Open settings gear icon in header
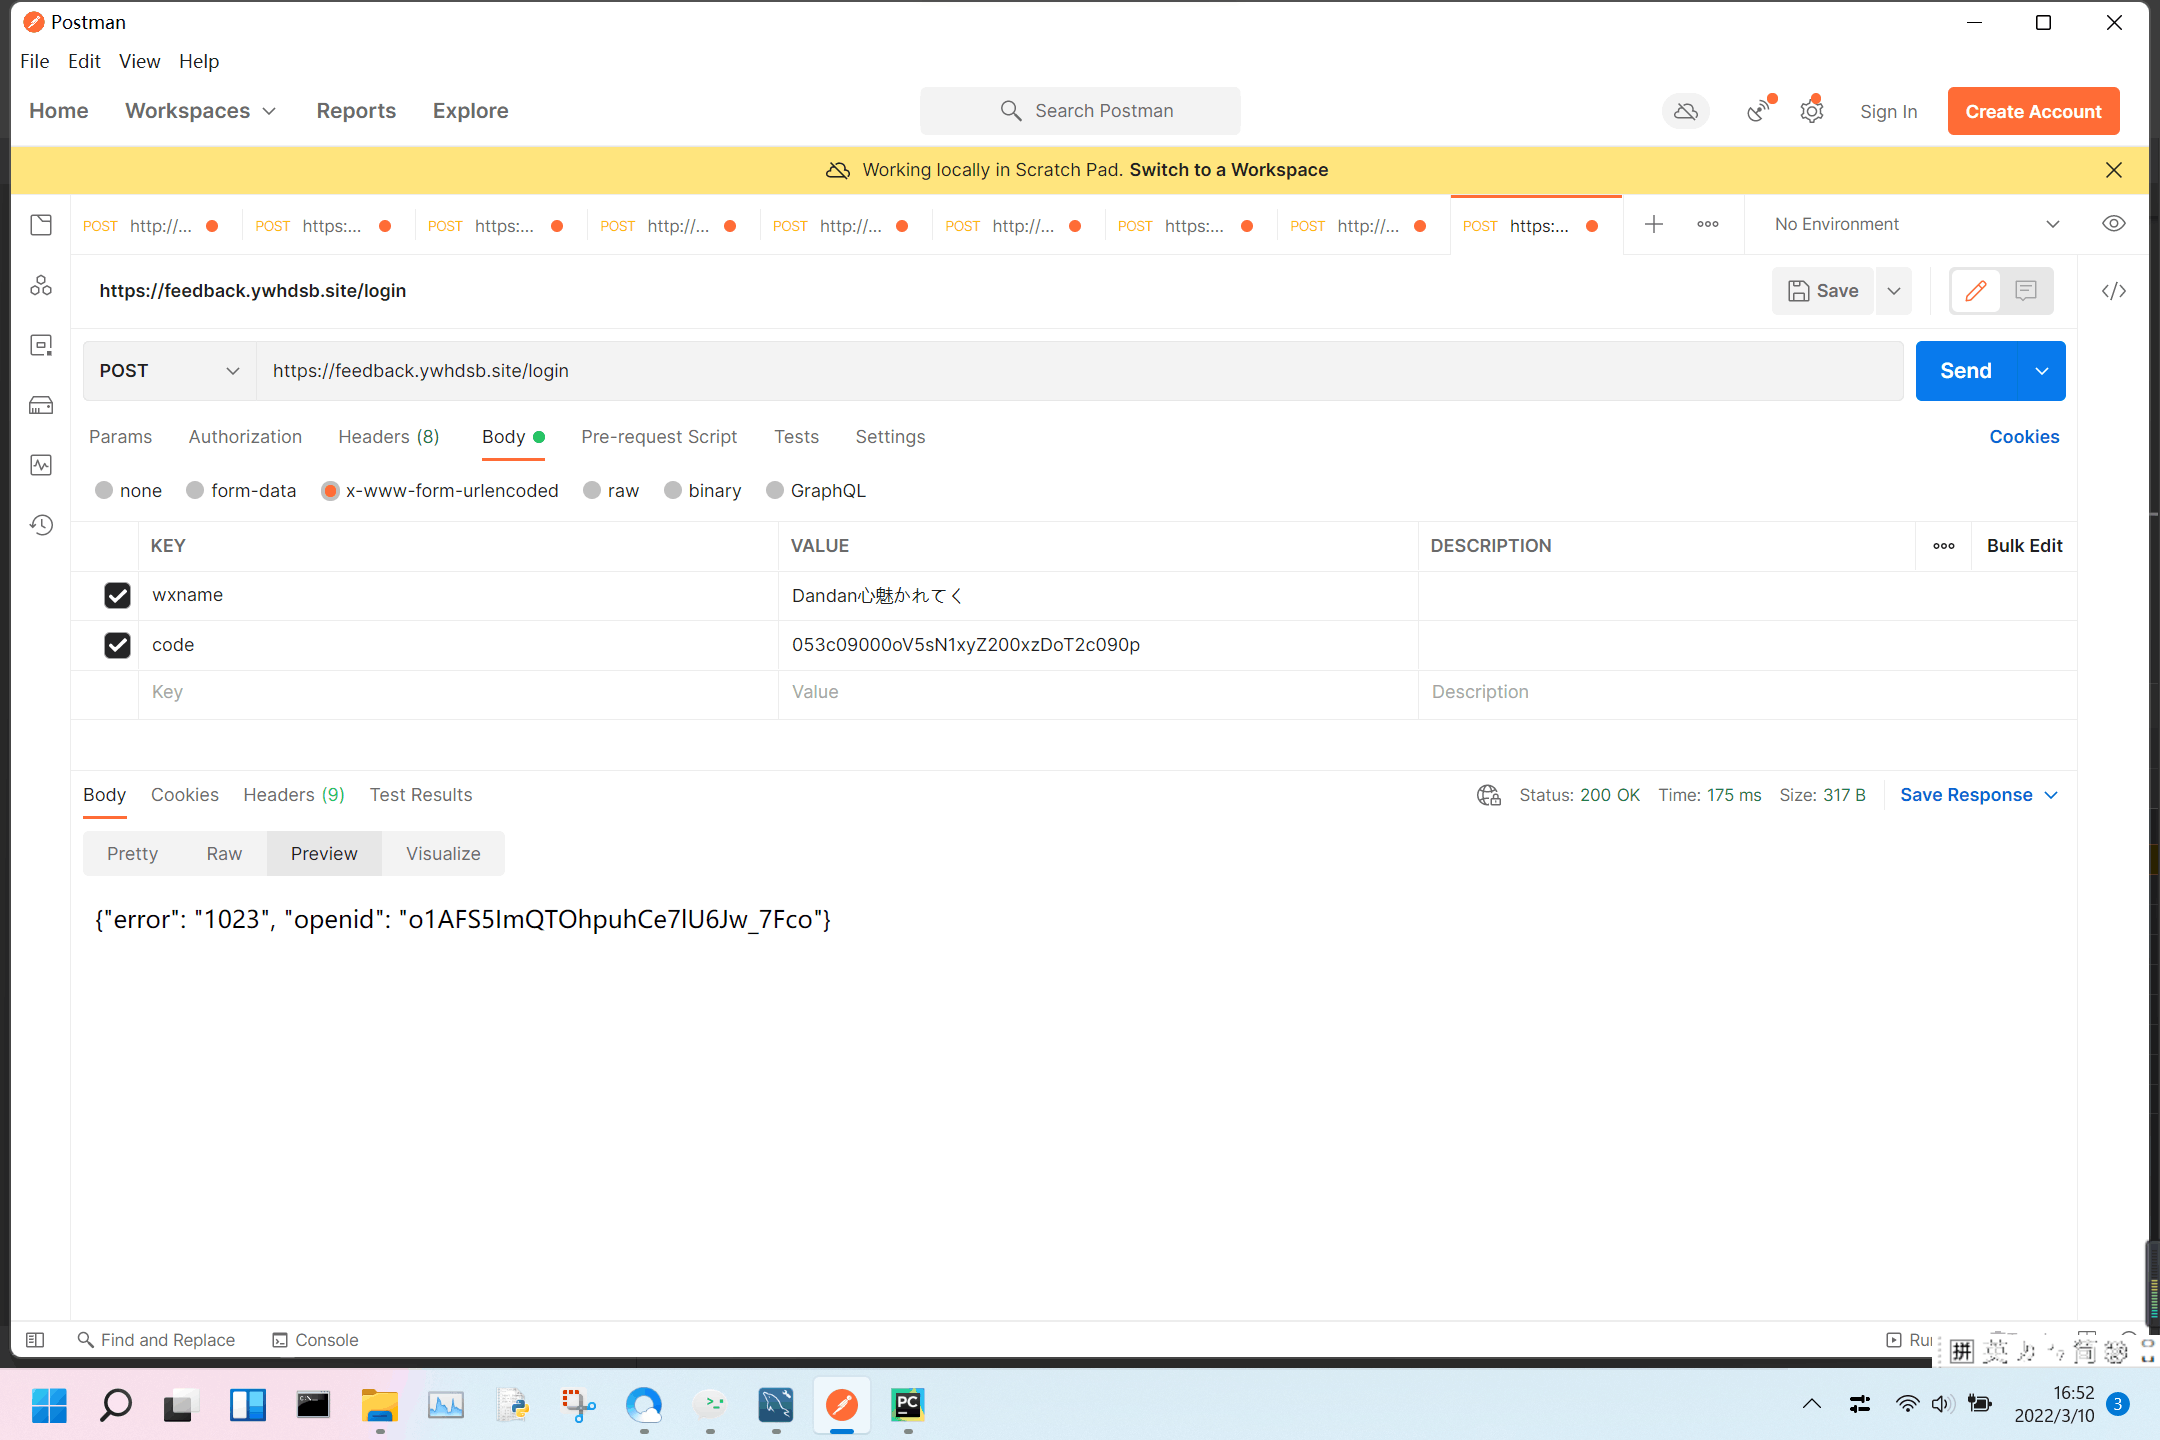The image size is (2160, 1440). pyautogui.click(x=1812, y=111)
